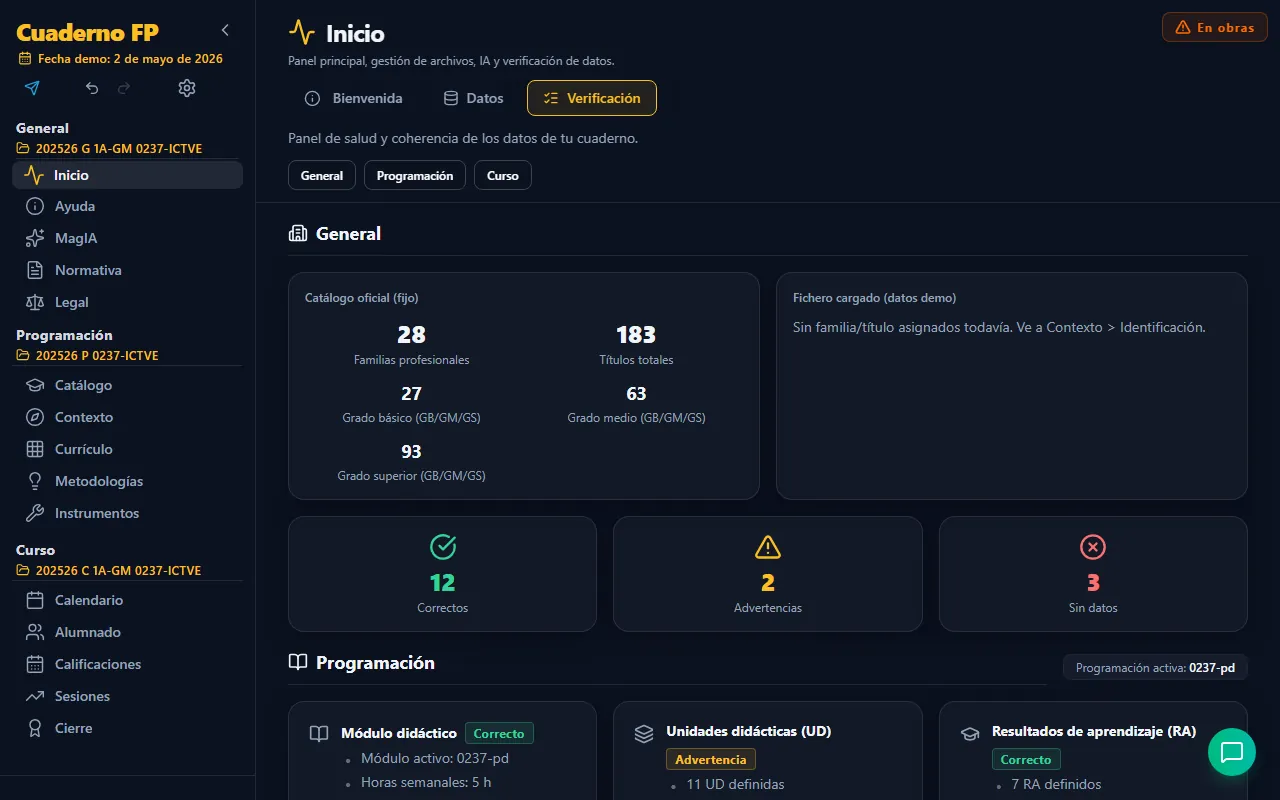Open Cierre in the sidebar
This screenshot has width=1280, height=800.
[127, 728]
